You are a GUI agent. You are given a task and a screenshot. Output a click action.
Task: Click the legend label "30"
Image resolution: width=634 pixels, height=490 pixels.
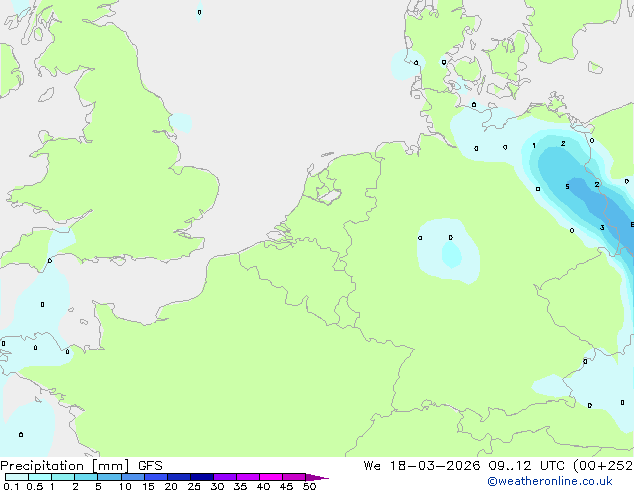[x=217, y=486]
